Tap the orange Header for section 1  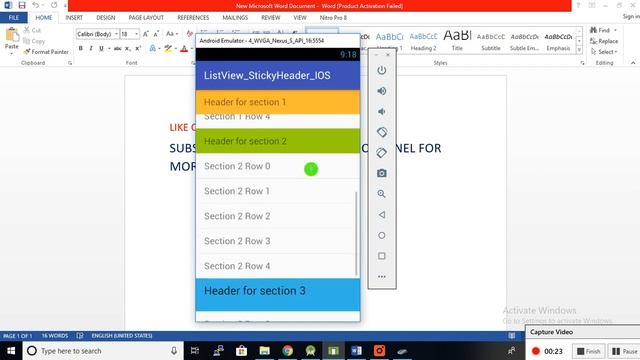(278, 102)
